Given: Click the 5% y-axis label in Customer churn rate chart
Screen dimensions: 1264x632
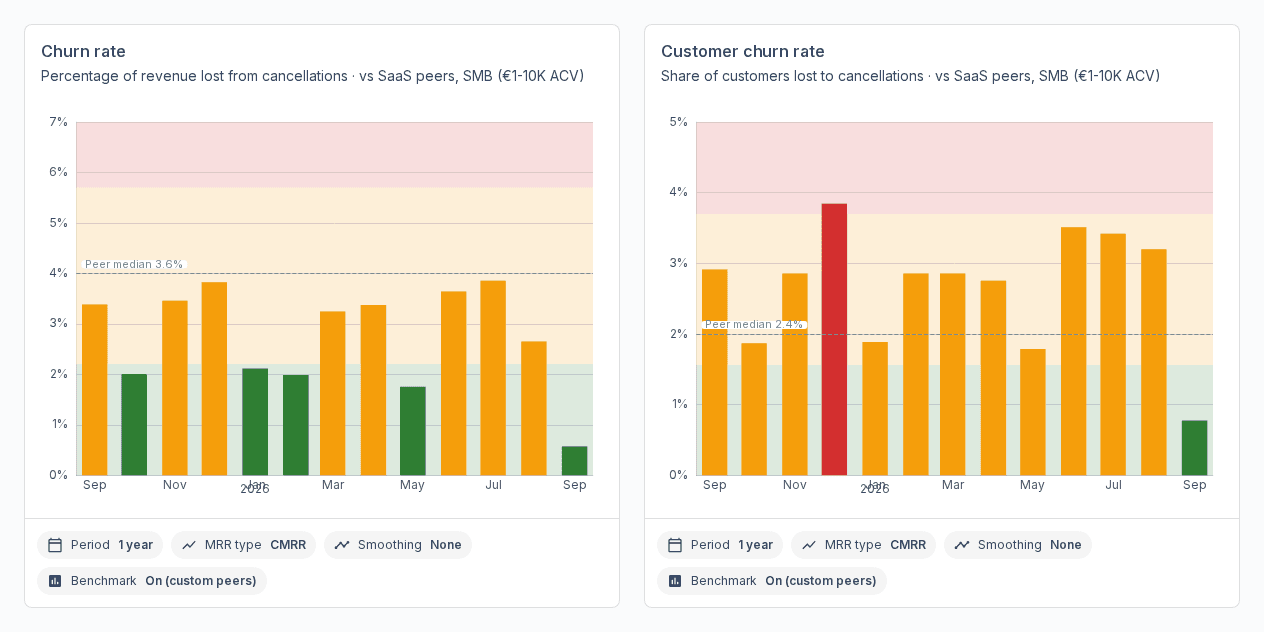Looking at the screenshot, I should click(678, 122).
